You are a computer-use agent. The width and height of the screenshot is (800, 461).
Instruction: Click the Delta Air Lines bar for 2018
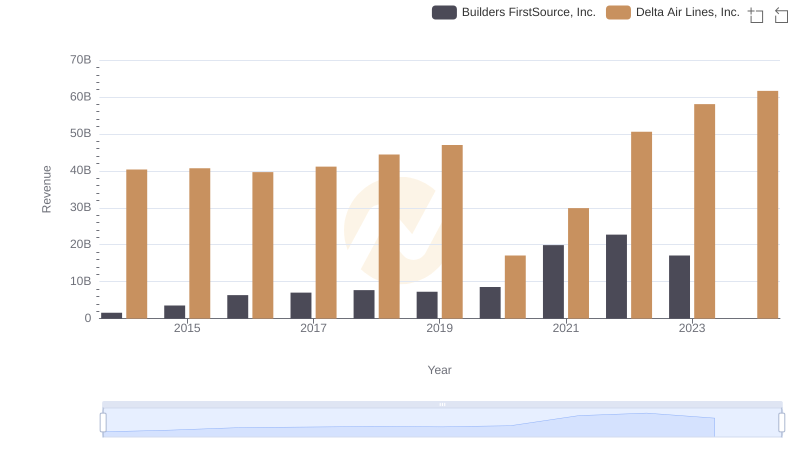389,236
